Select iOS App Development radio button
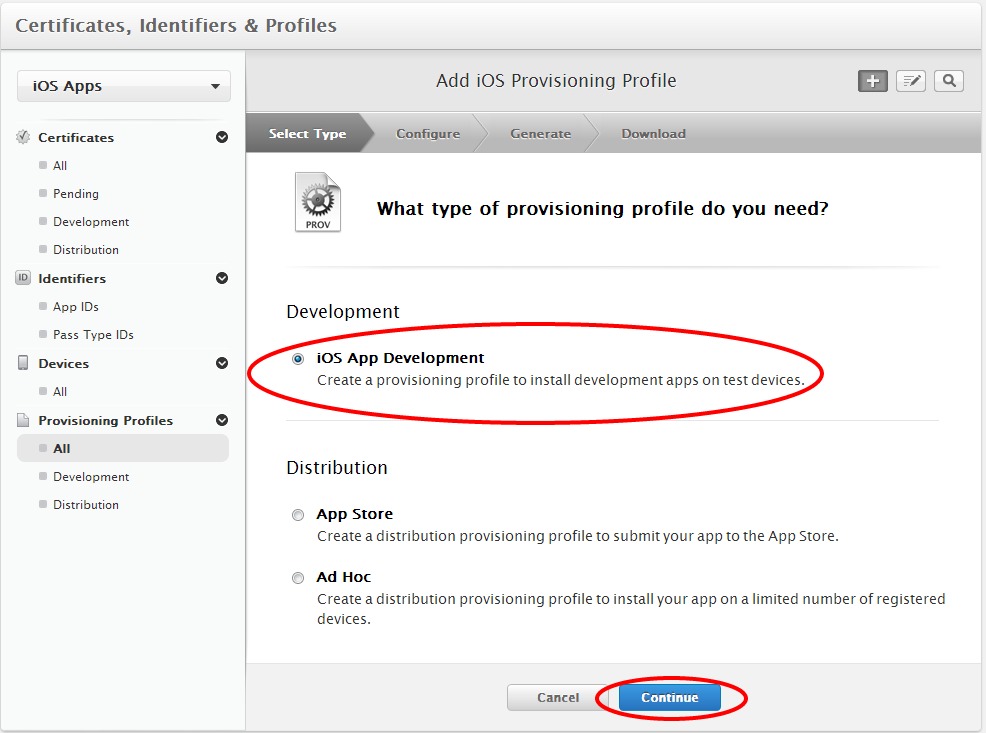Viewport: 986px width, 733px height. point(298,359)
